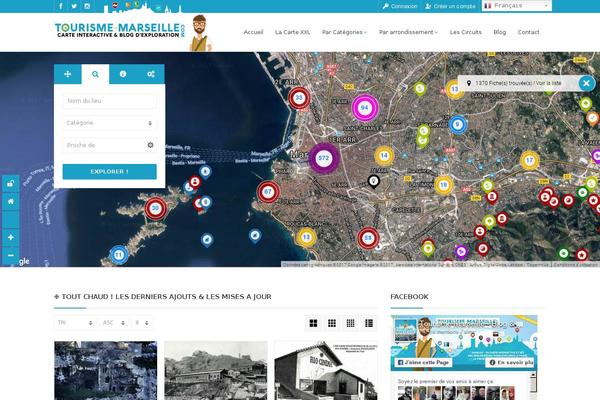Open Les Circuits menu item

(x=466, y=32)
